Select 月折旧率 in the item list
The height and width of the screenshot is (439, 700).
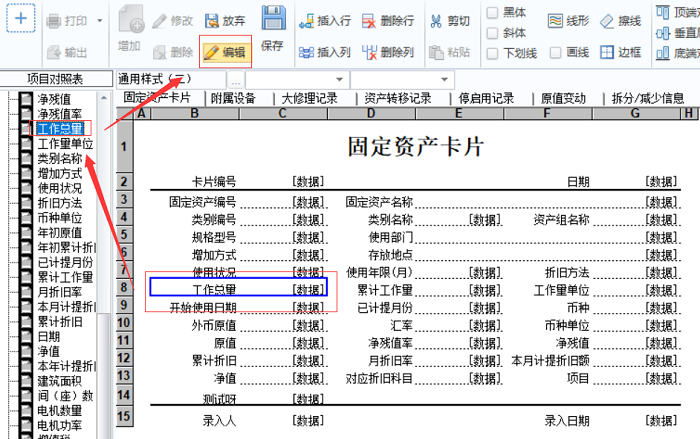coord(60,292)
